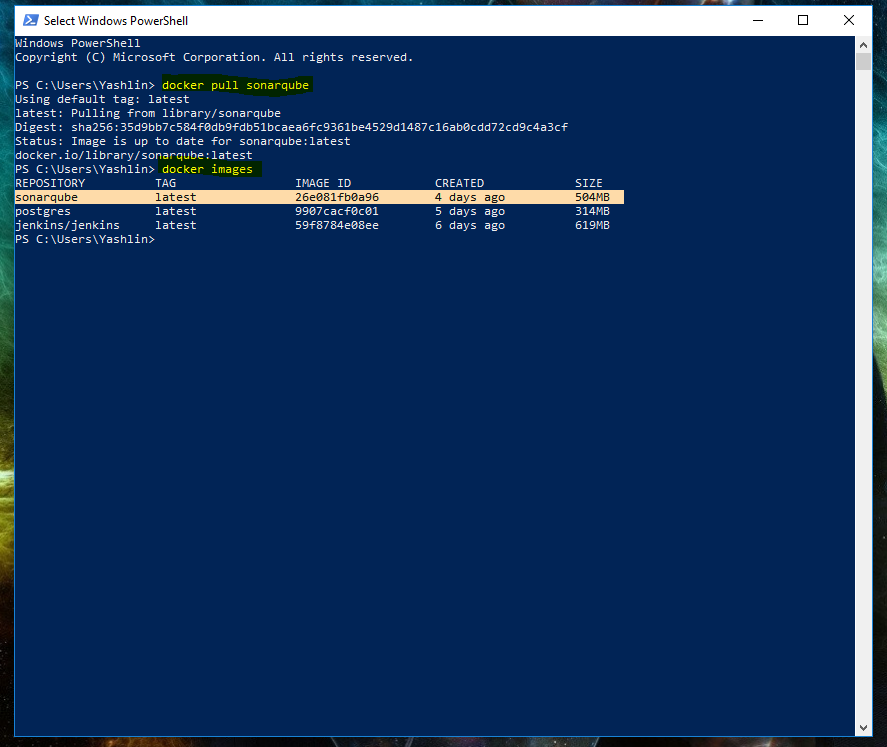Click the 'Using default tag: latest' line

tap(102, 100)
